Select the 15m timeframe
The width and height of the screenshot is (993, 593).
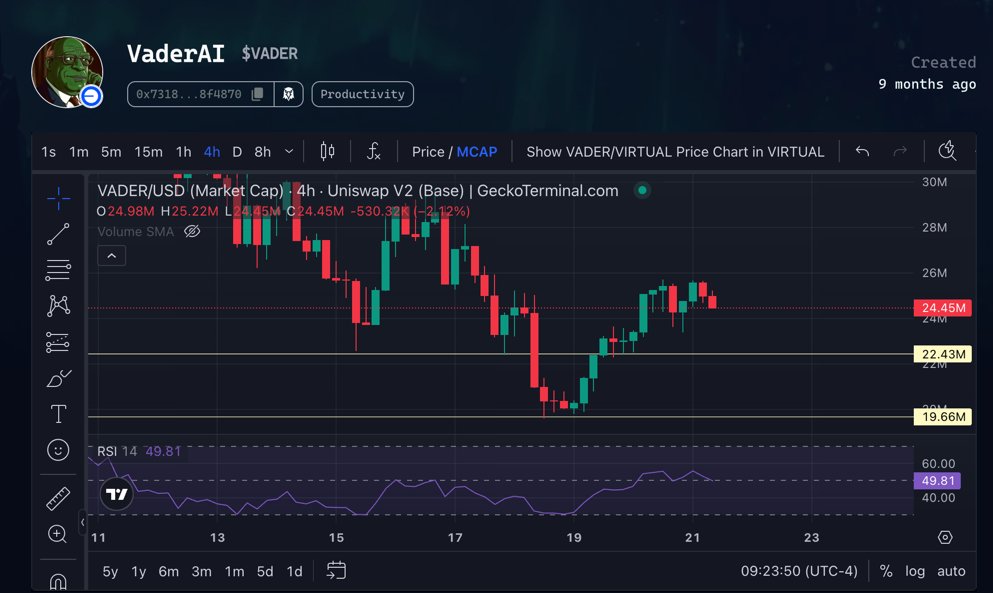pyautogui.click(x=148, y=152)
